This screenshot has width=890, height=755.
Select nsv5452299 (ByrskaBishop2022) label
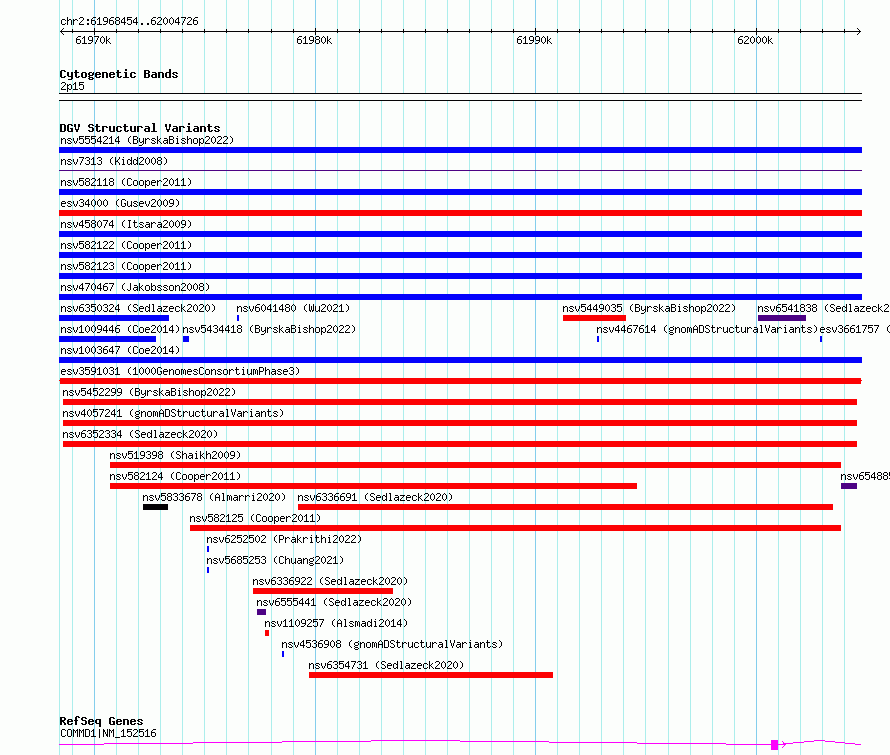click(149, 392)
